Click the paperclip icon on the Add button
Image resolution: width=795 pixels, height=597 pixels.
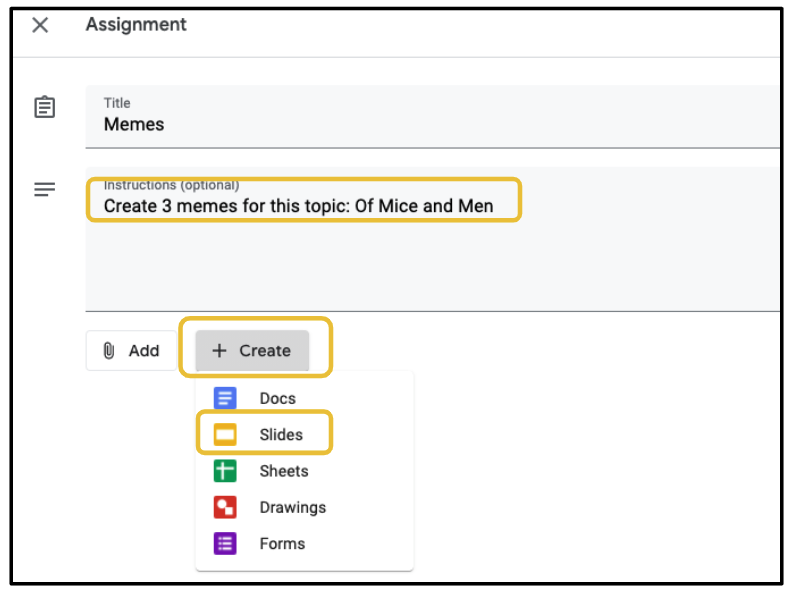click(x=110, y=351)
